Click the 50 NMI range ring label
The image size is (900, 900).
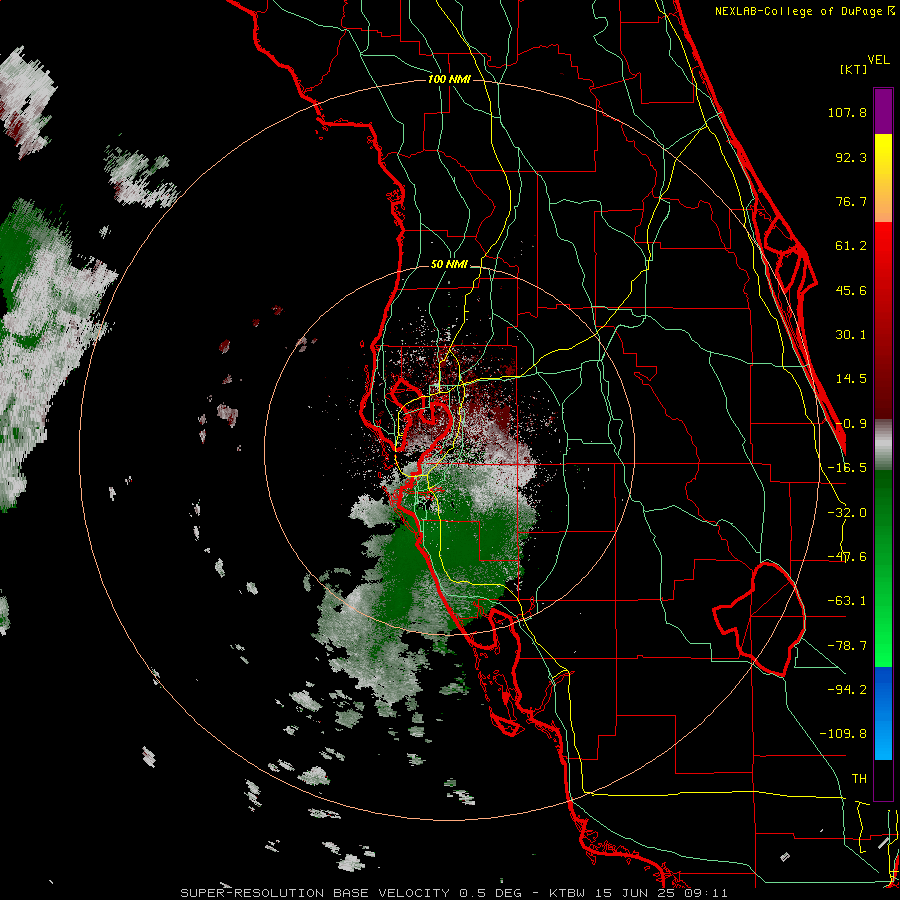tap(449, 264)
